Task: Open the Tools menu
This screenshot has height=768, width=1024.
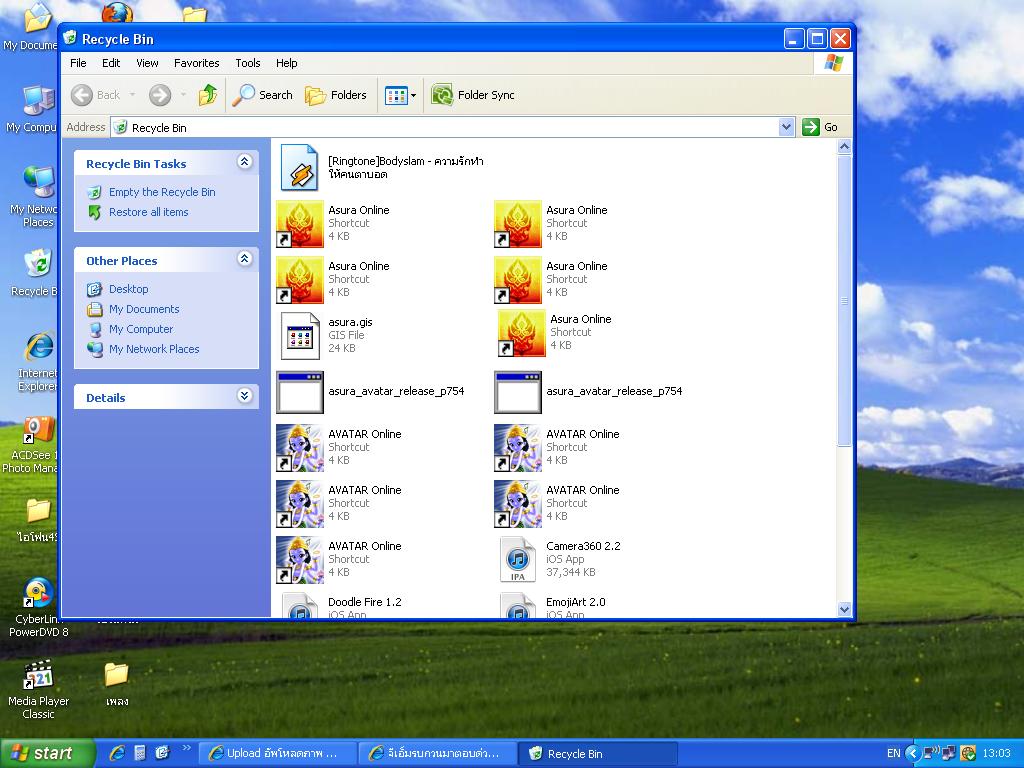Action: tap(248, 63)
